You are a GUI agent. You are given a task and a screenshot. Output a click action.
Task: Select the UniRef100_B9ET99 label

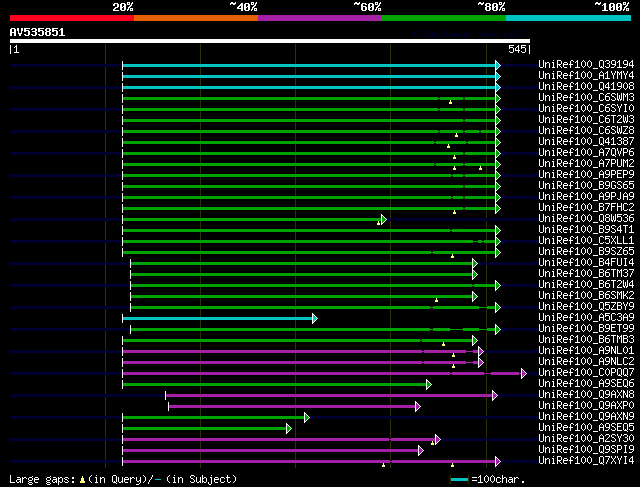[x=586, y=329]
